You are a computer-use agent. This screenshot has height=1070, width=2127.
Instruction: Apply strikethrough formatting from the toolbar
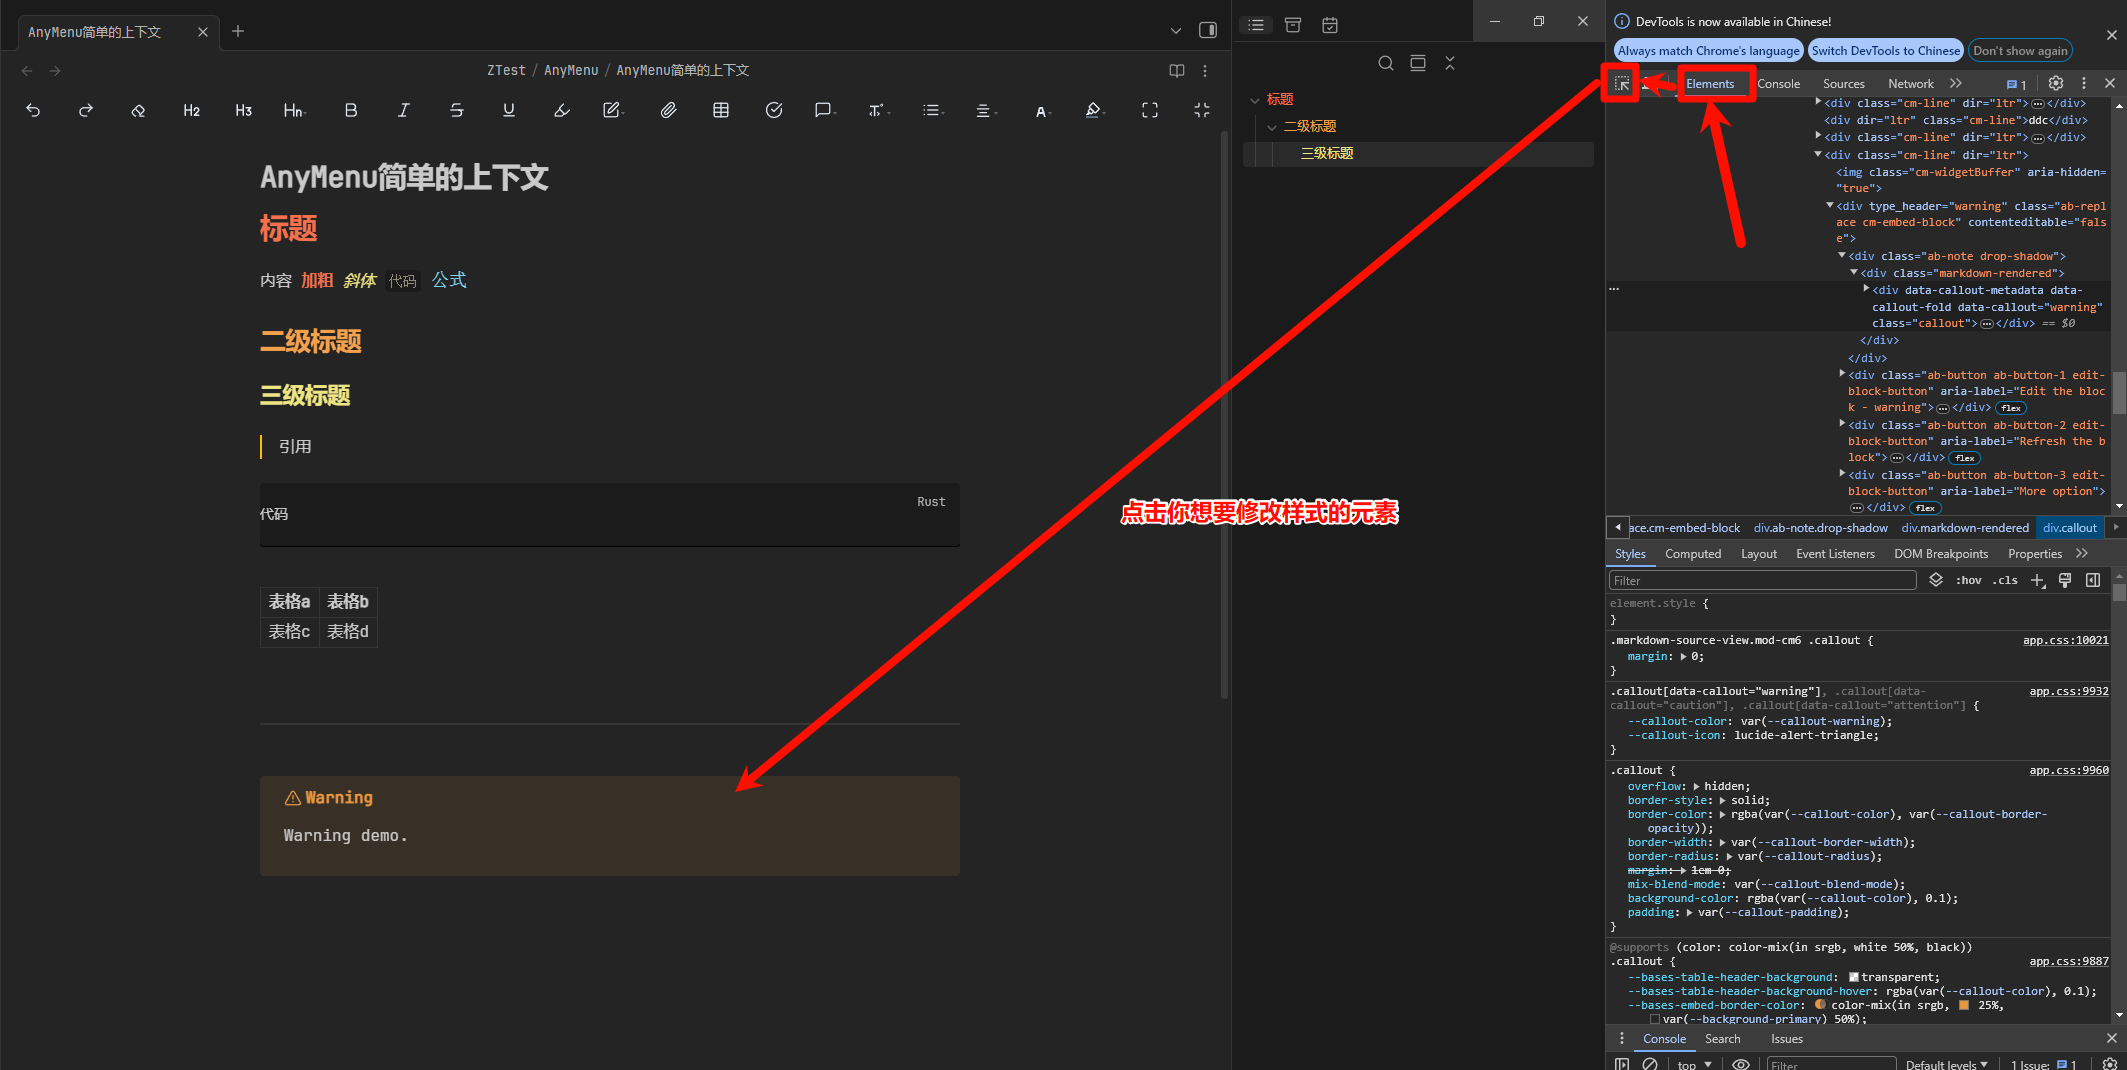click(456, 110)
